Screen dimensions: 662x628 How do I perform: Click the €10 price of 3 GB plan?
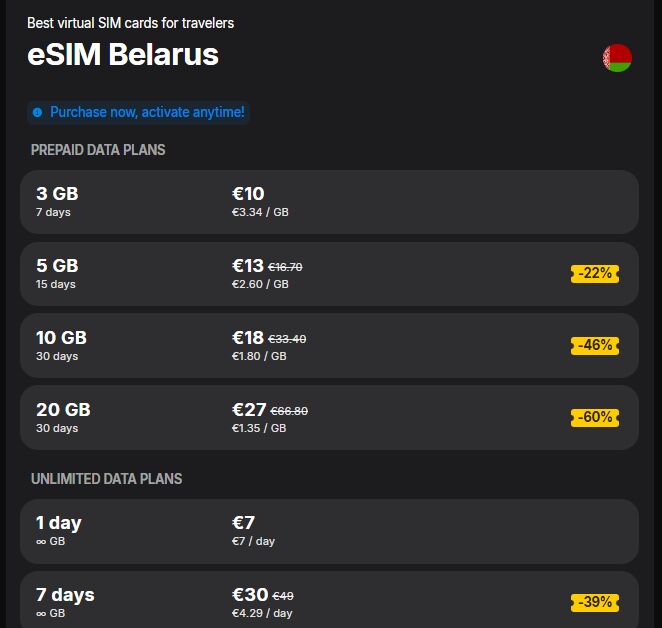coord(248,194)
